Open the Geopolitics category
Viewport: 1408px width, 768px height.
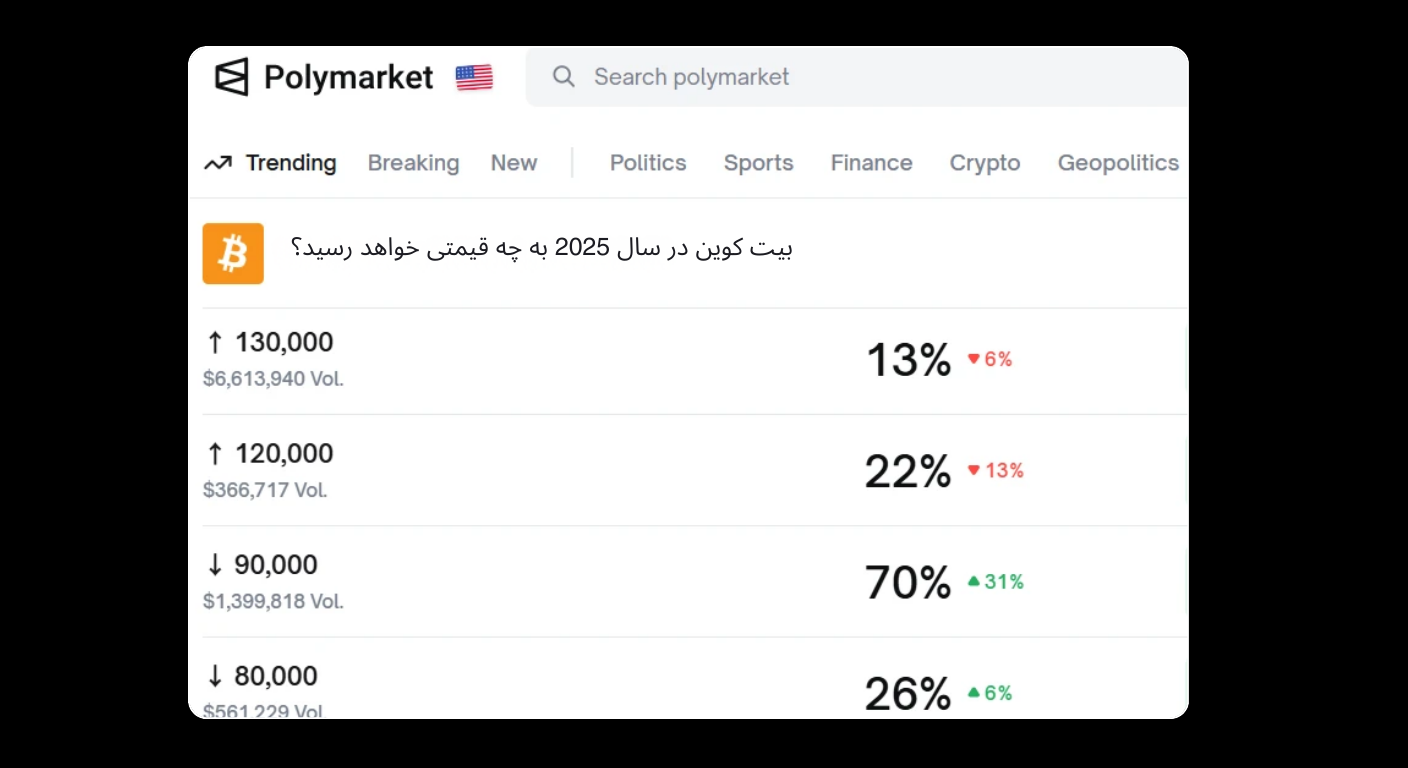pos(1118,162)
